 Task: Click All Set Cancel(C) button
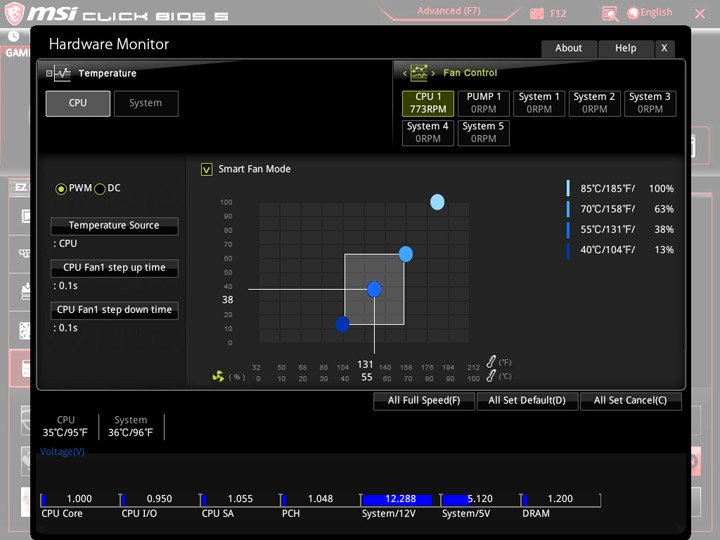coord(630,401)
